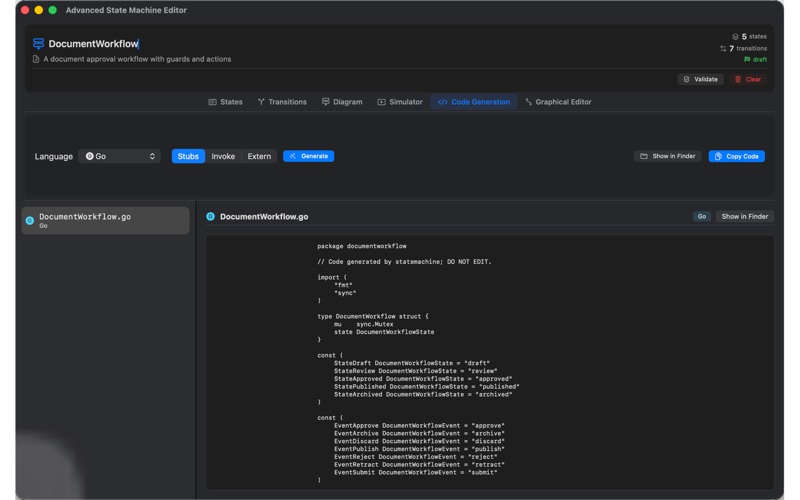Switch to the Simulator tab
Viewport: 800px width, 500px height.
400,102
